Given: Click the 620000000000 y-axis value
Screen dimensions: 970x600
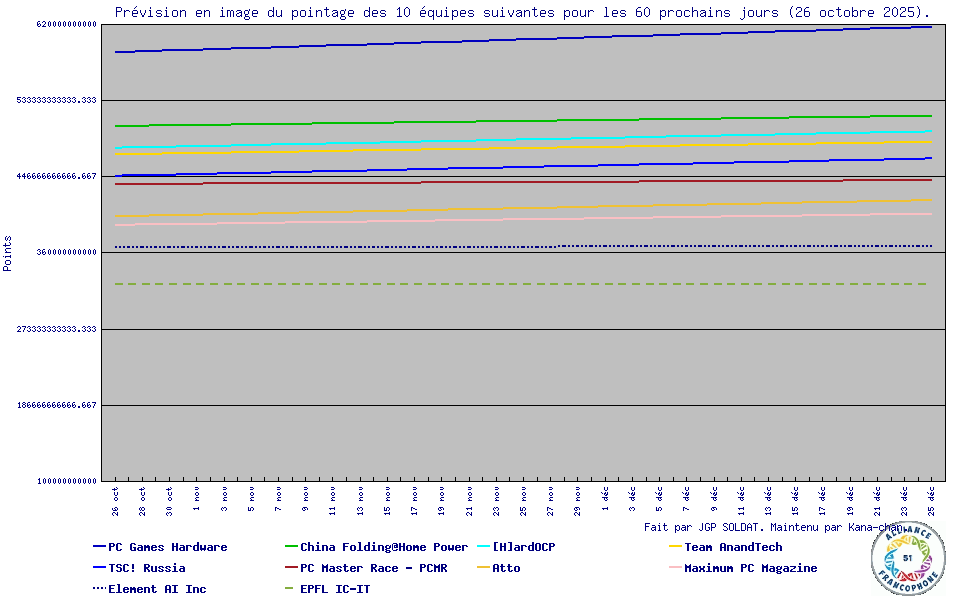Looking at the screenshot, I should tap(66, 24).
